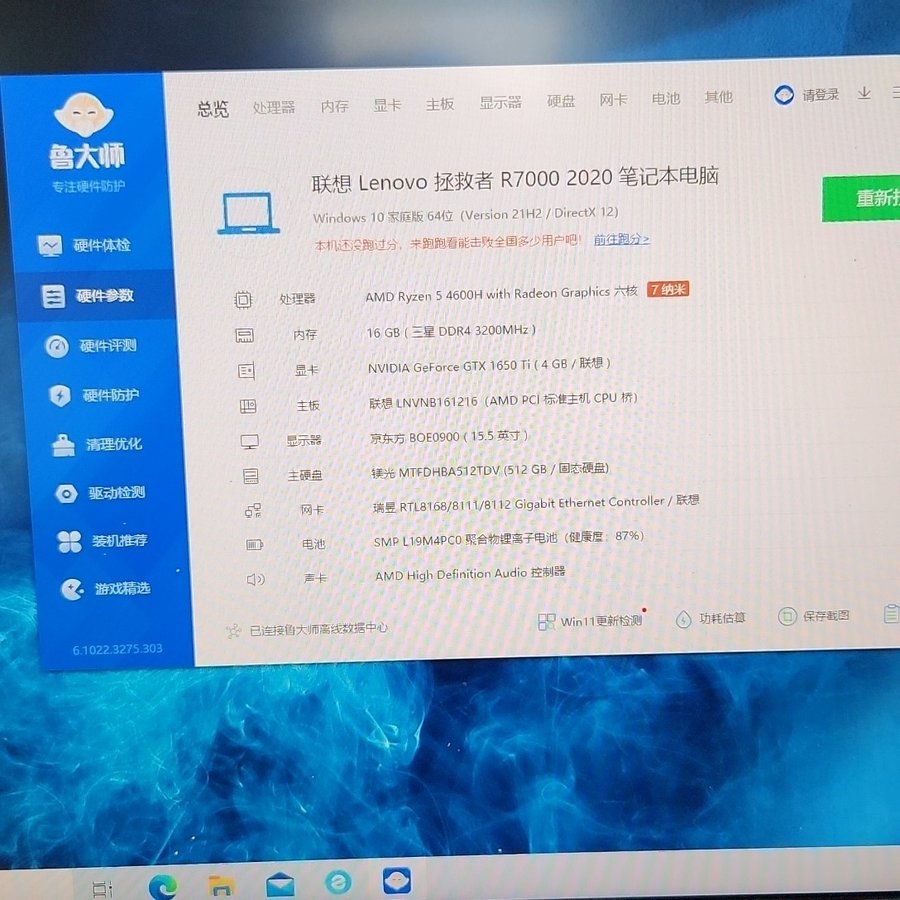This screenshot has height=900, width=900.
Task: Click the 电池 battery icon in the list
Action: point(254,544)
